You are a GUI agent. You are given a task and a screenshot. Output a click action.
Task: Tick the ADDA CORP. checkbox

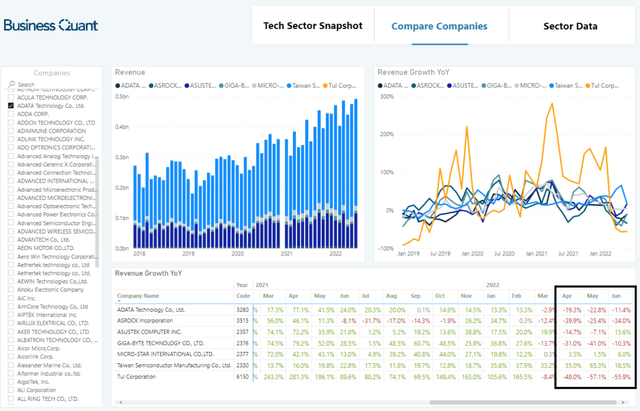point(11,114)
